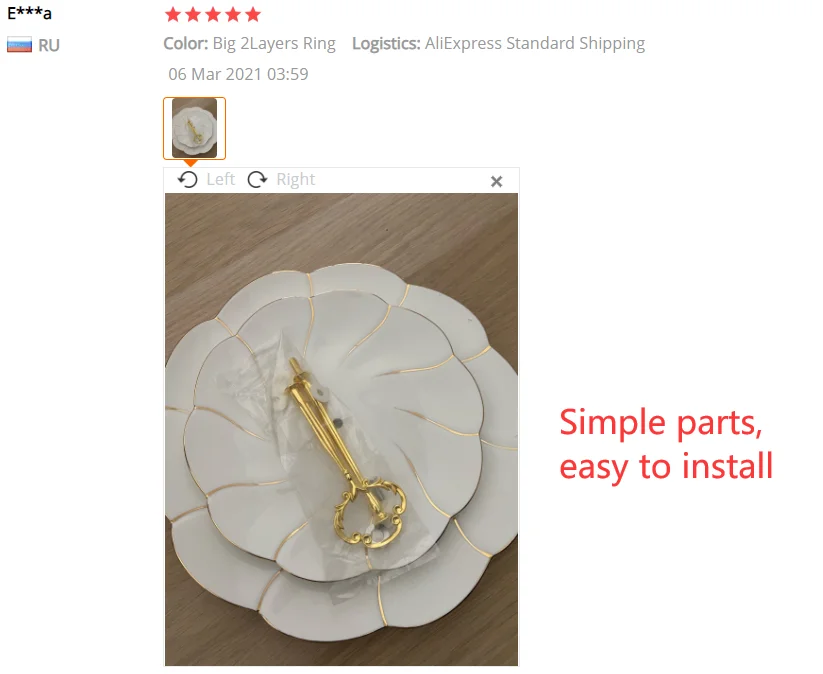The height and width of the screenshot is (674, 823).
Task: Click the second red rating star
Action: click(x=193, y=15)
